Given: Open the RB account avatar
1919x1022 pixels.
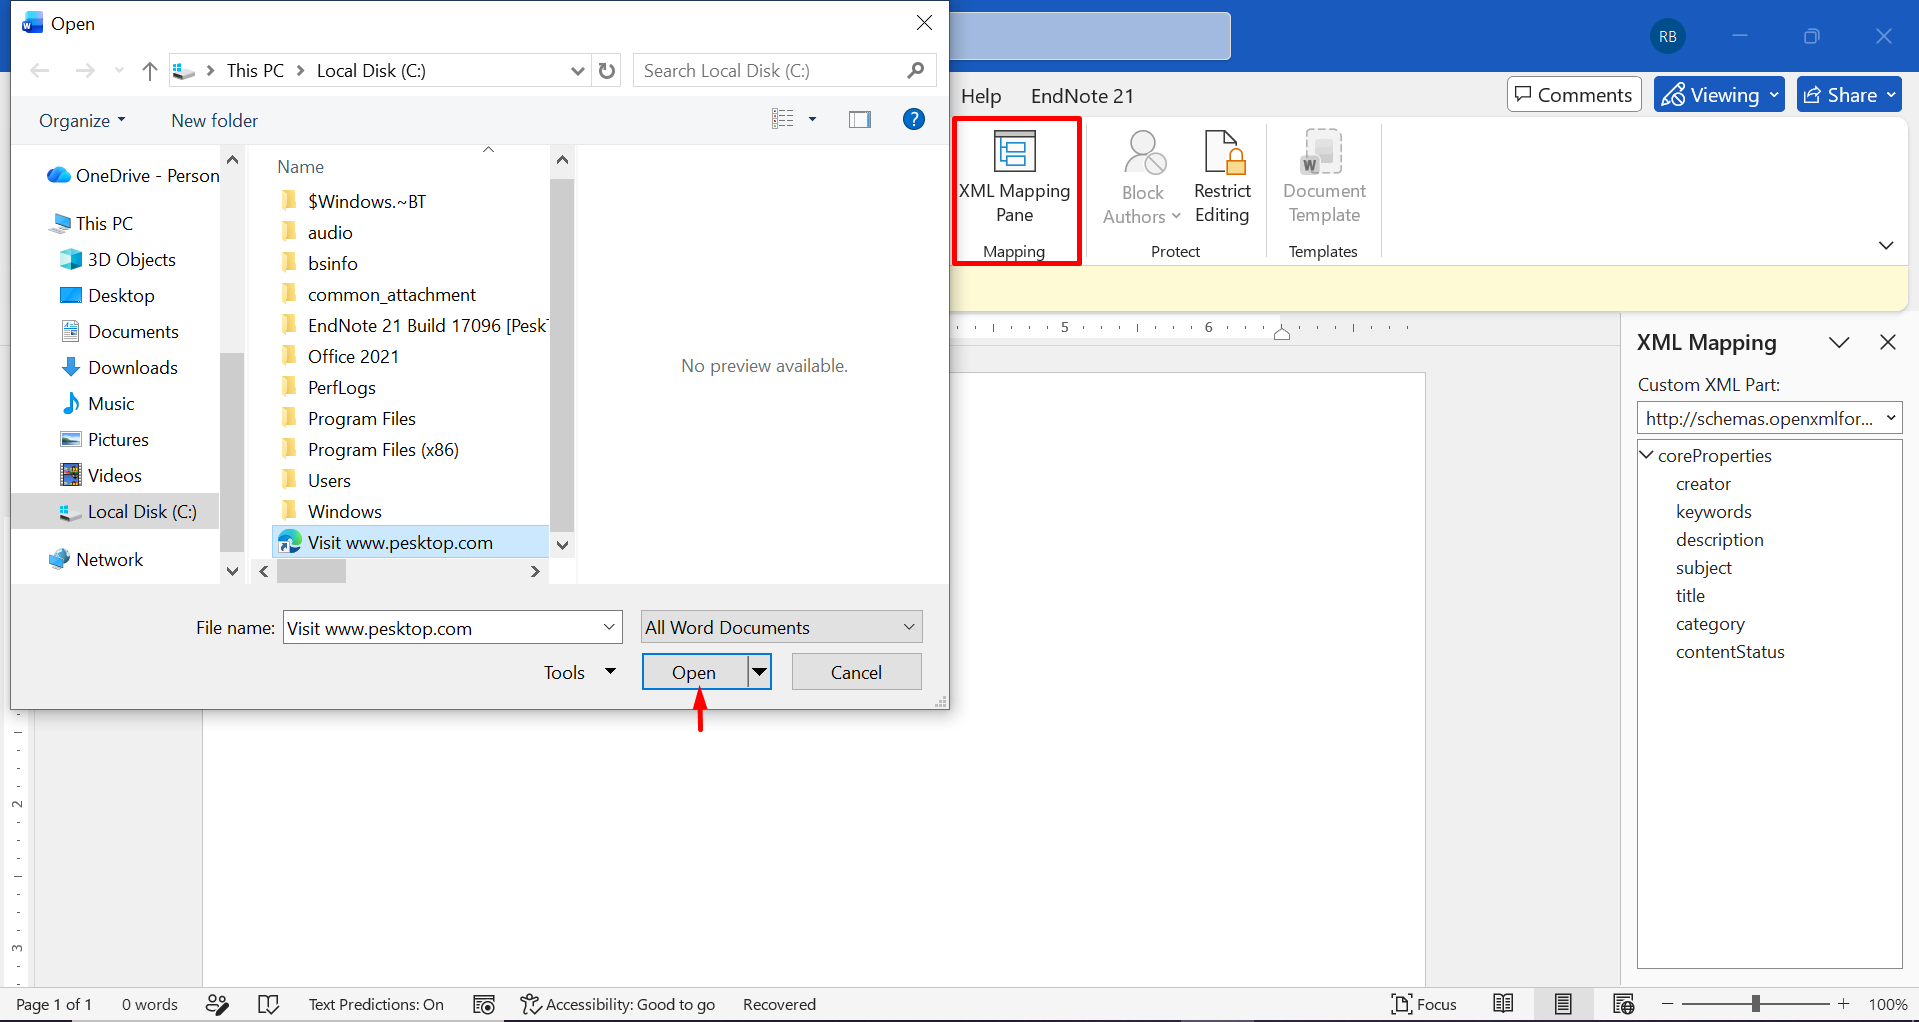Looking at the screenshot, I should click(x=1667, y=37).
